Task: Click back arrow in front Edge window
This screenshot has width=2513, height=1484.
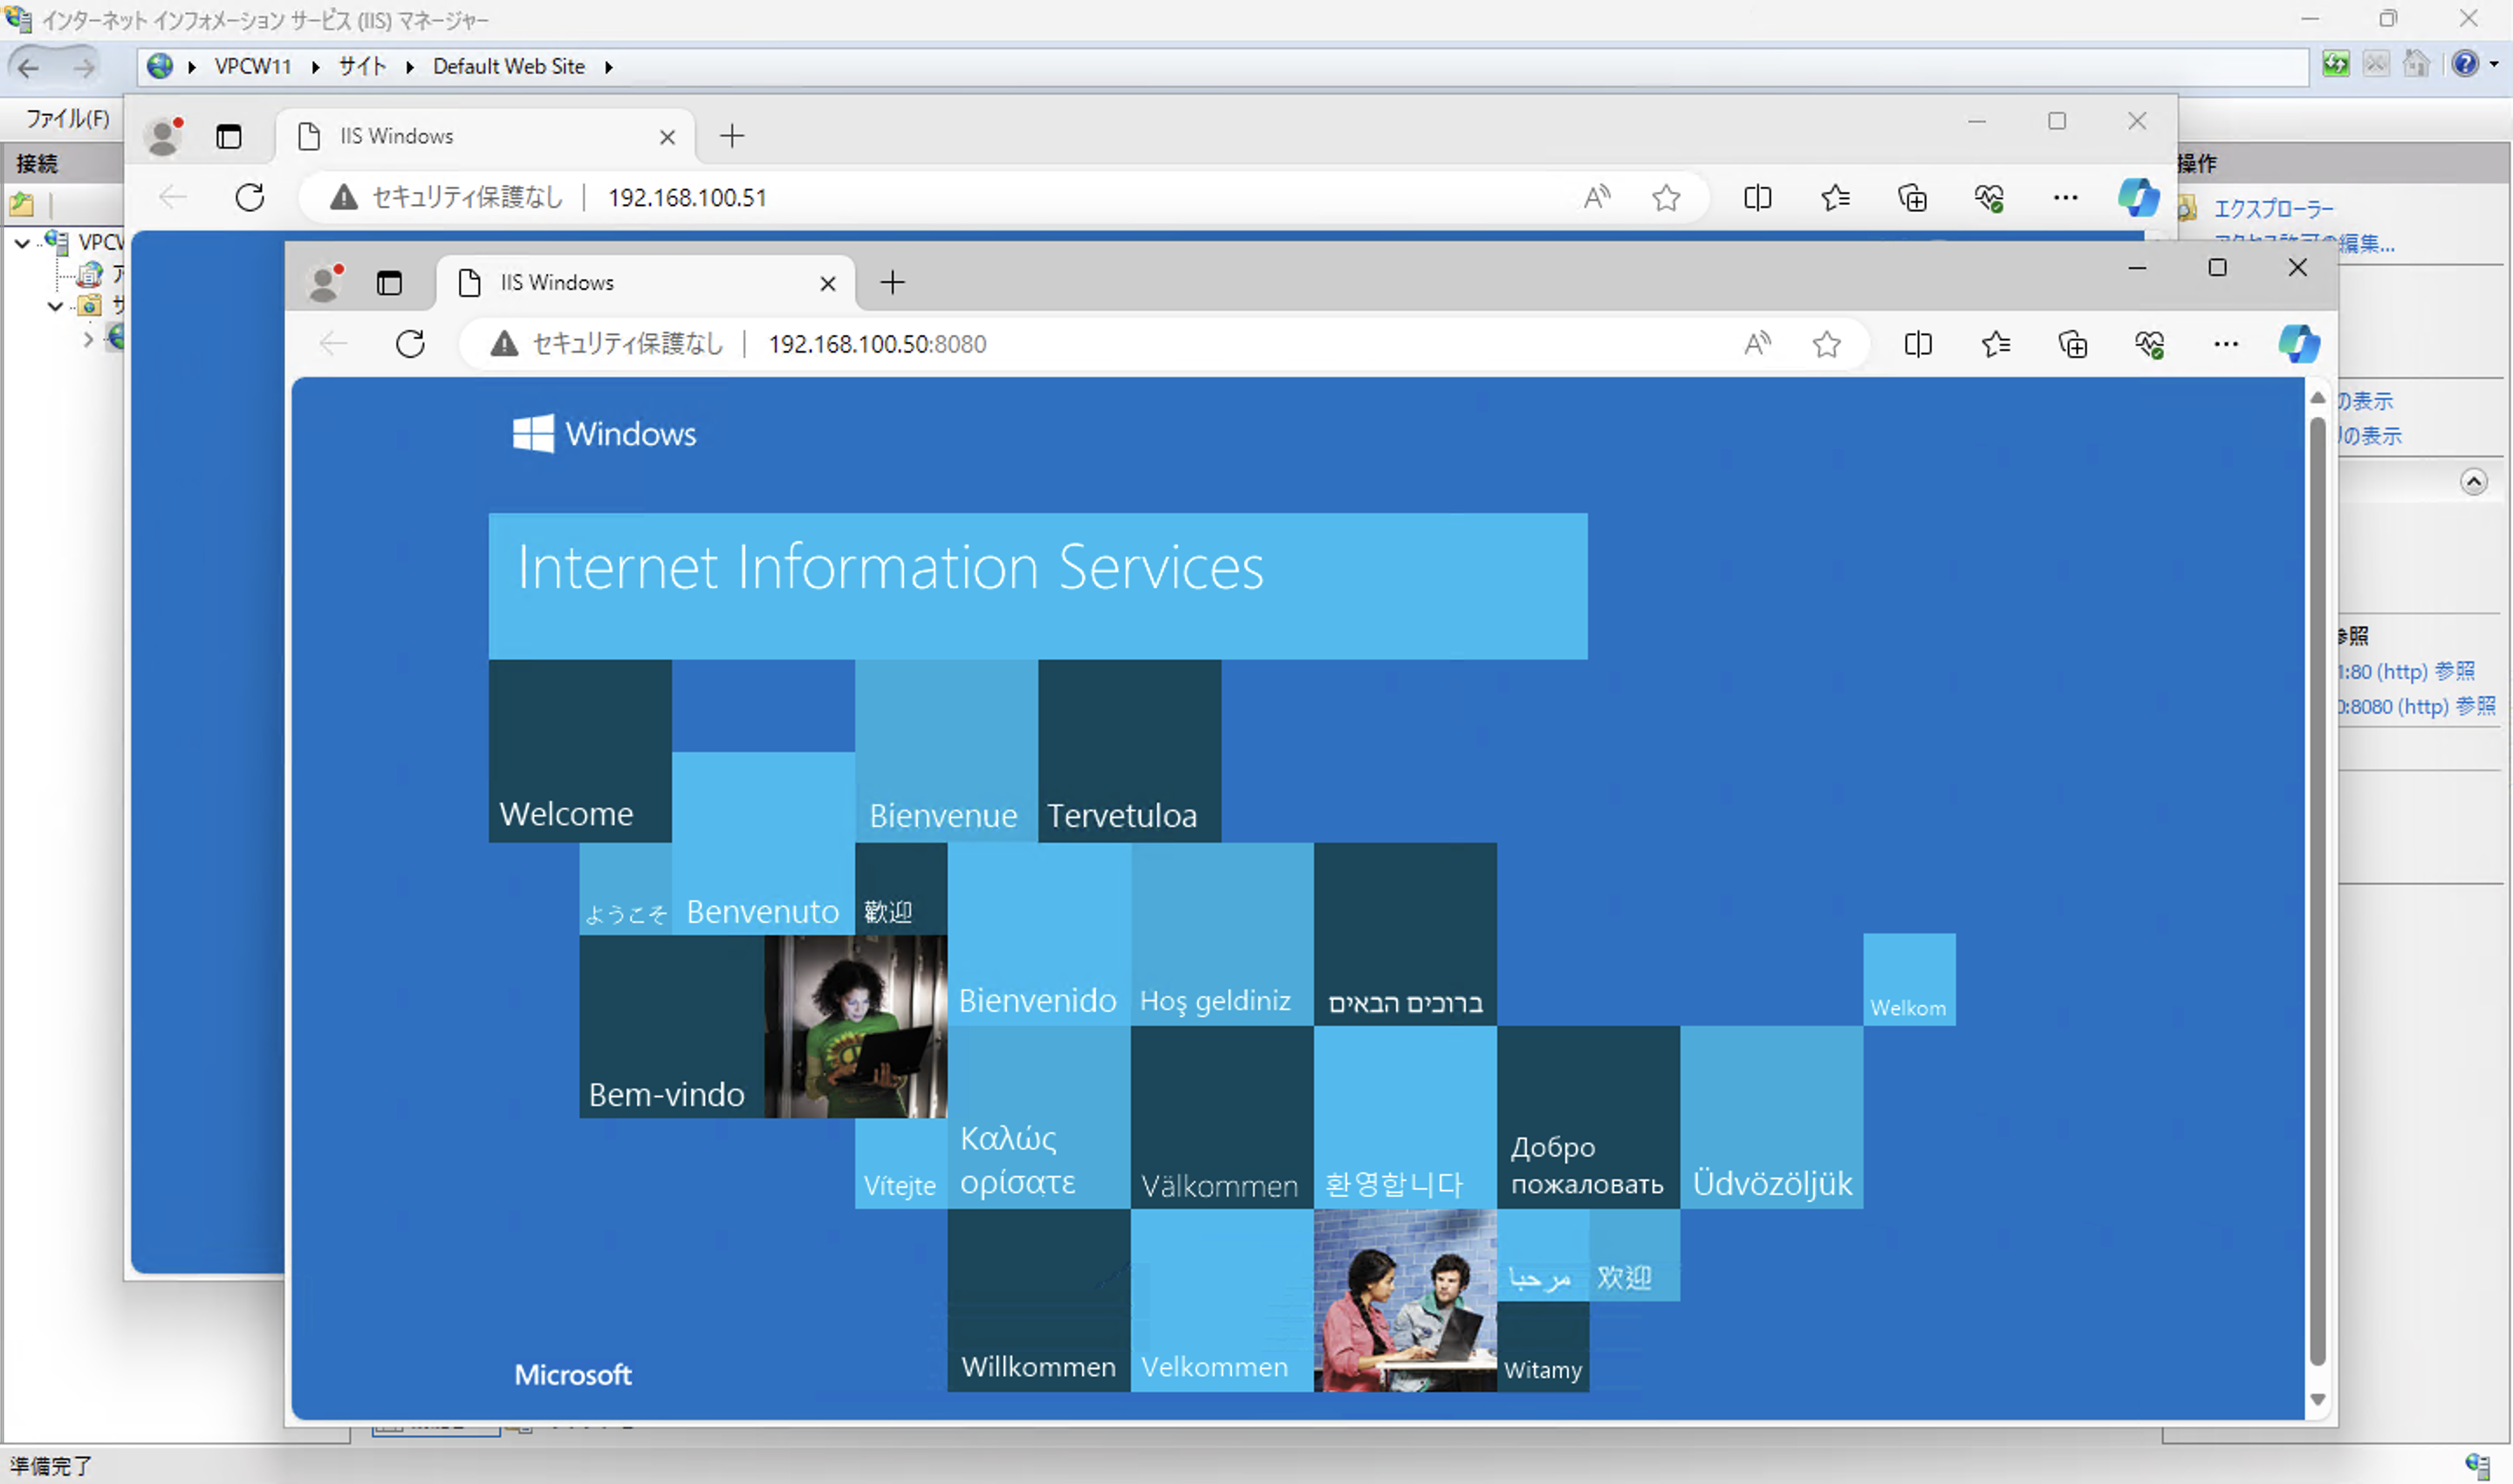Action: click(x=333, y=344)
